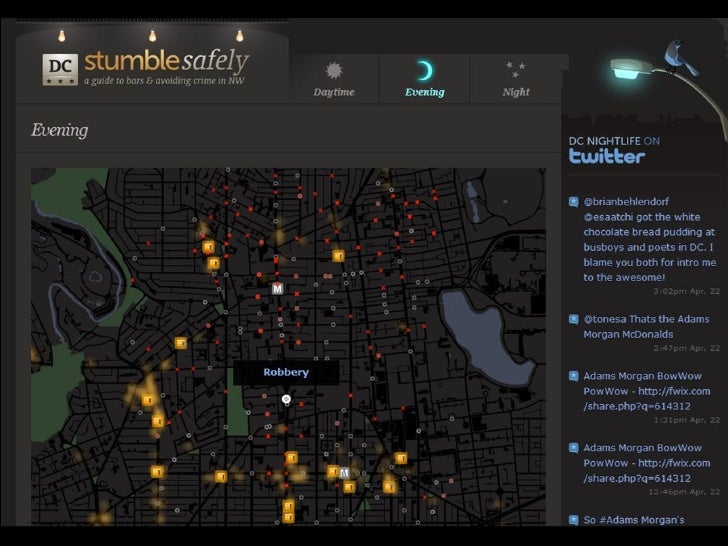This screenshot has height=546, width=728.
Task: Click the Metro M marker near the map bottom
Action: [344, 473]
